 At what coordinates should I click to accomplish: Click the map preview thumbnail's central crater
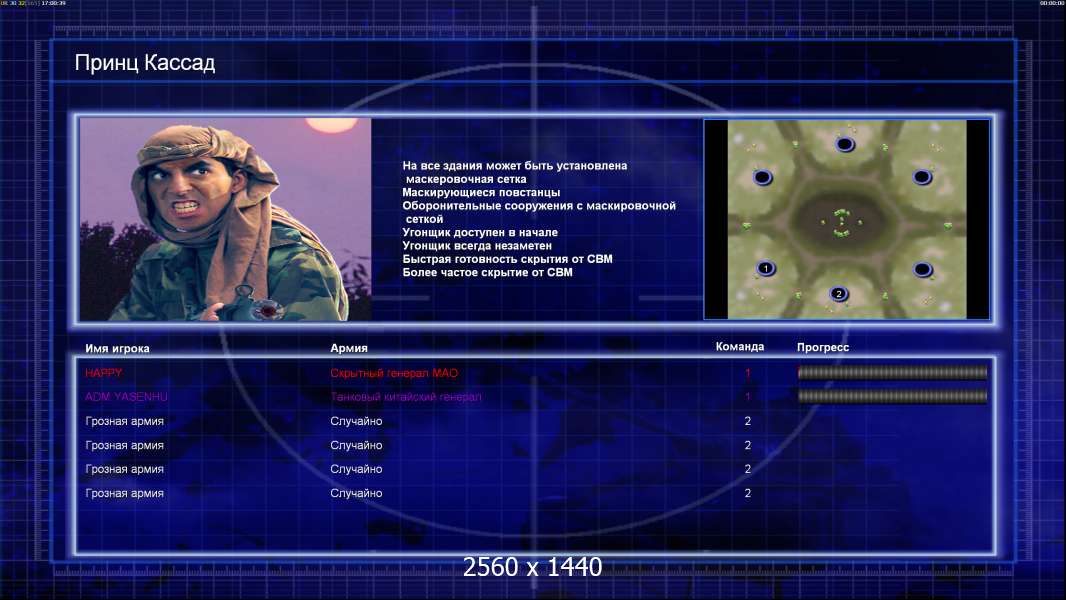click(842, 222)
